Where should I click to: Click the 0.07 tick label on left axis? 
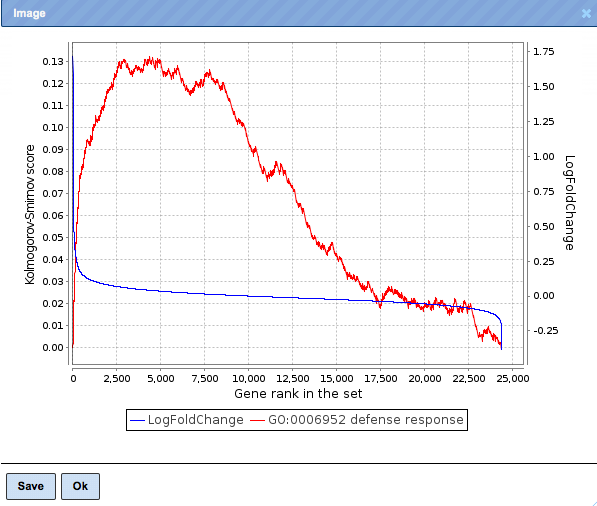pos(53,193)
